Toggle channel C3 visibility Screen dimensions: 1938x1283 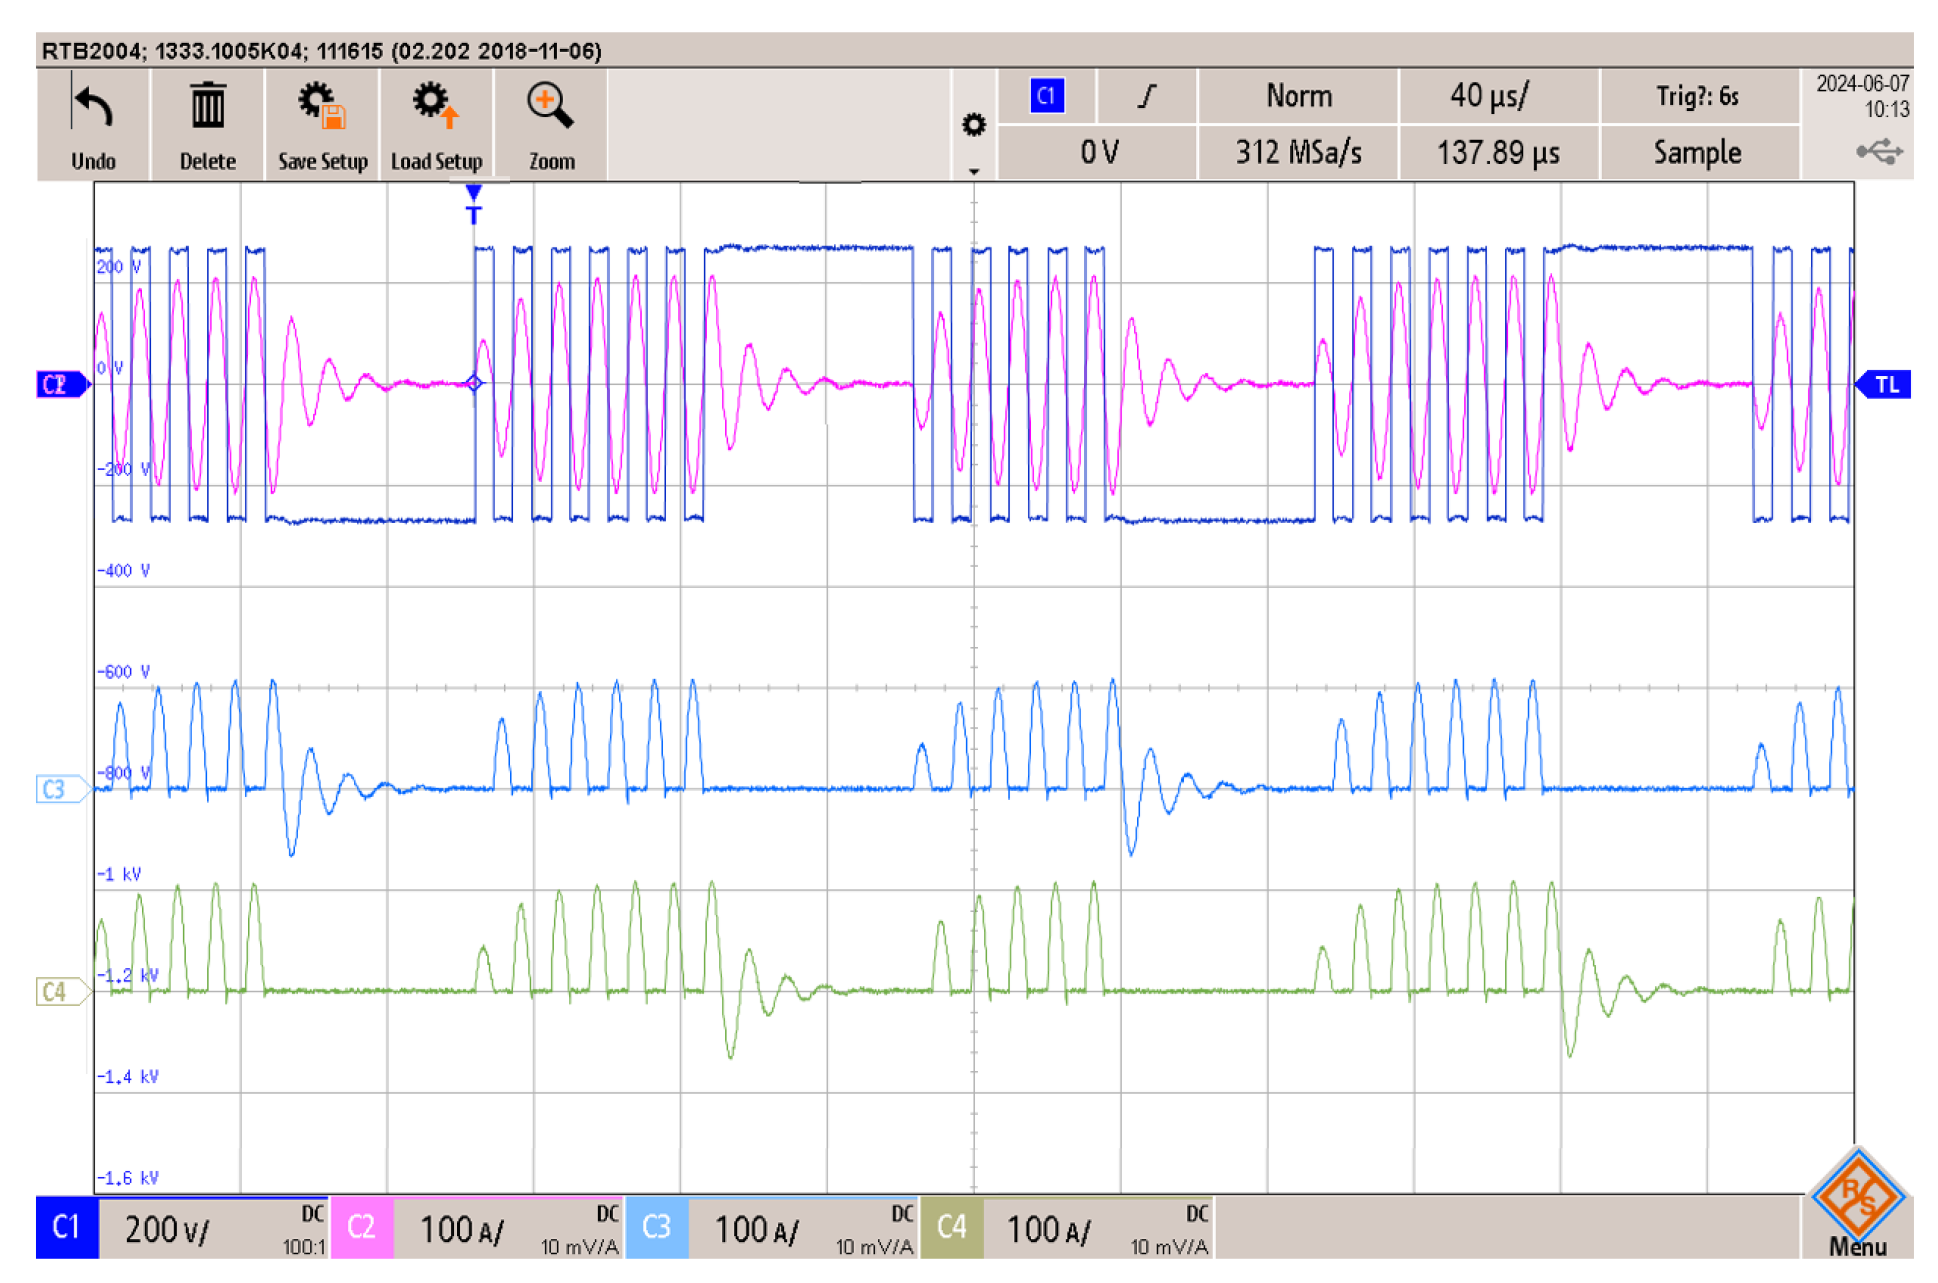coord(657,1229)
